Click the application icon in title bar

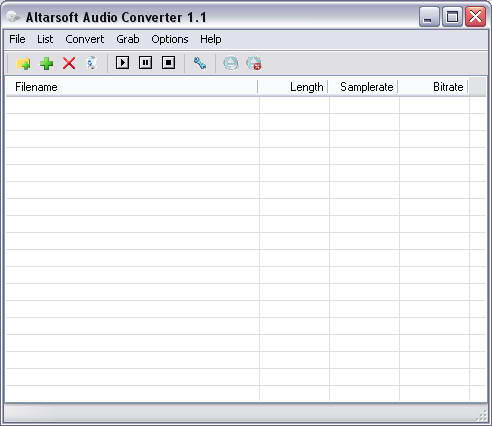13,17
